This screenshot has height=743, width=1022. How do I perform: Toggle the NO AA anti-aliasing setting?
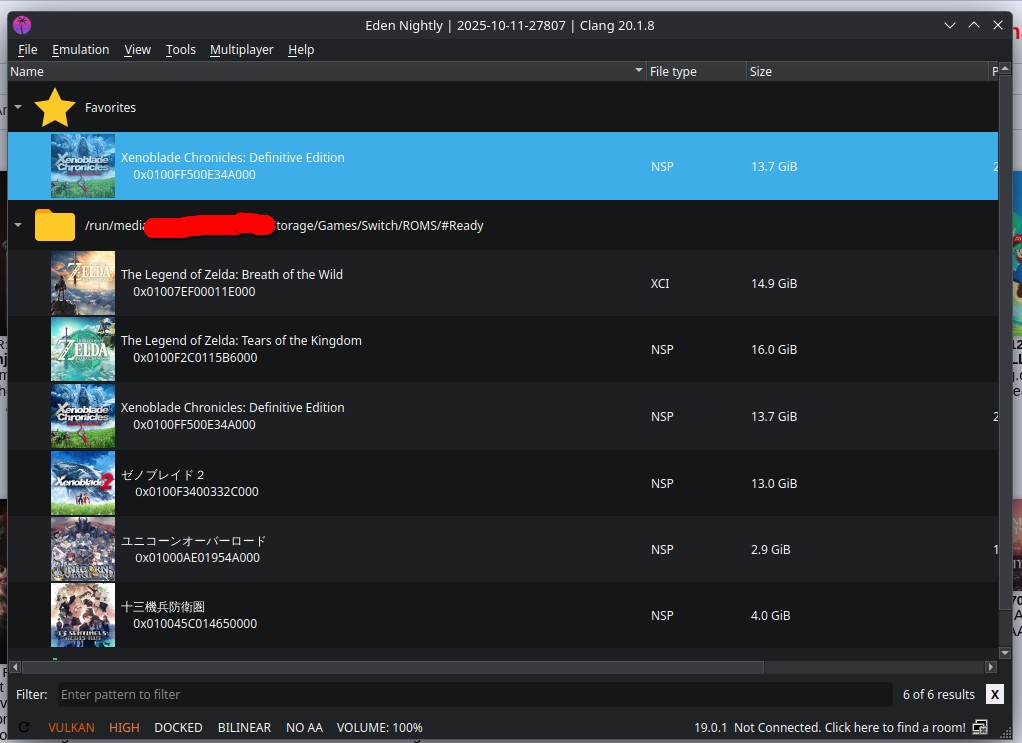[x=304, y=727]
